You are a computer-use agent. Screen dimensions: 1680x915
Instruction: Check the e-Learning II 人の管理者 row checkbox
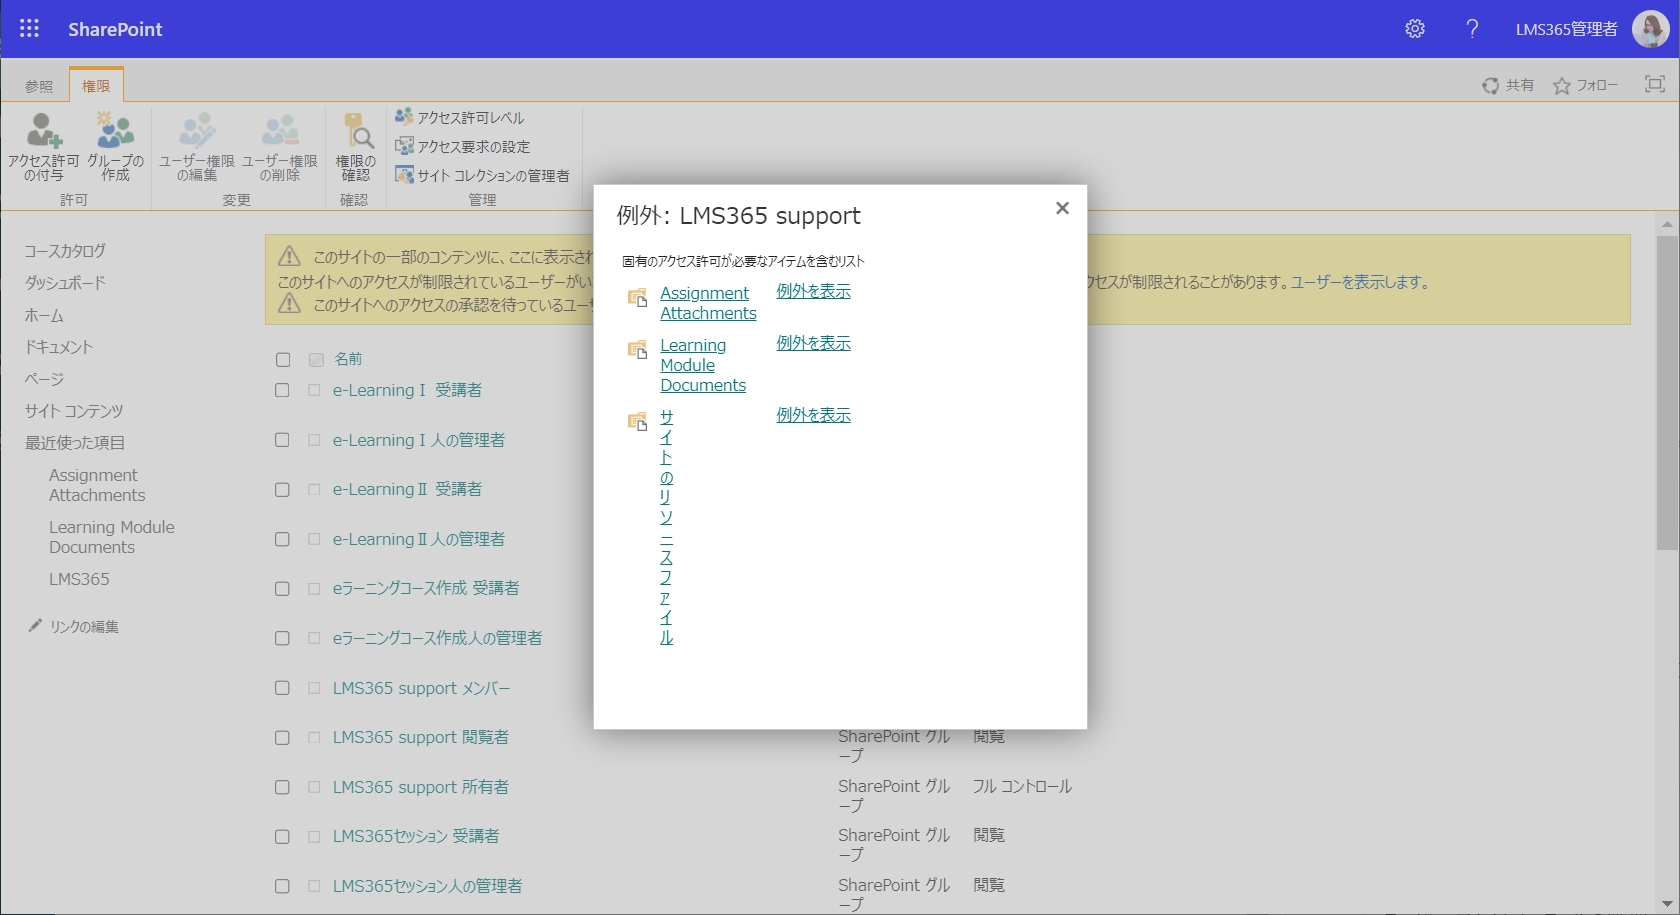(x=283, y=539)
